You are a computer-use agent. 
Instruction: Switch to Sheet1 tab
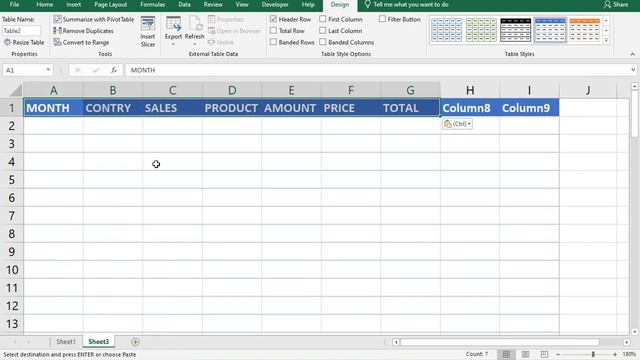click(x=66, y=342)
